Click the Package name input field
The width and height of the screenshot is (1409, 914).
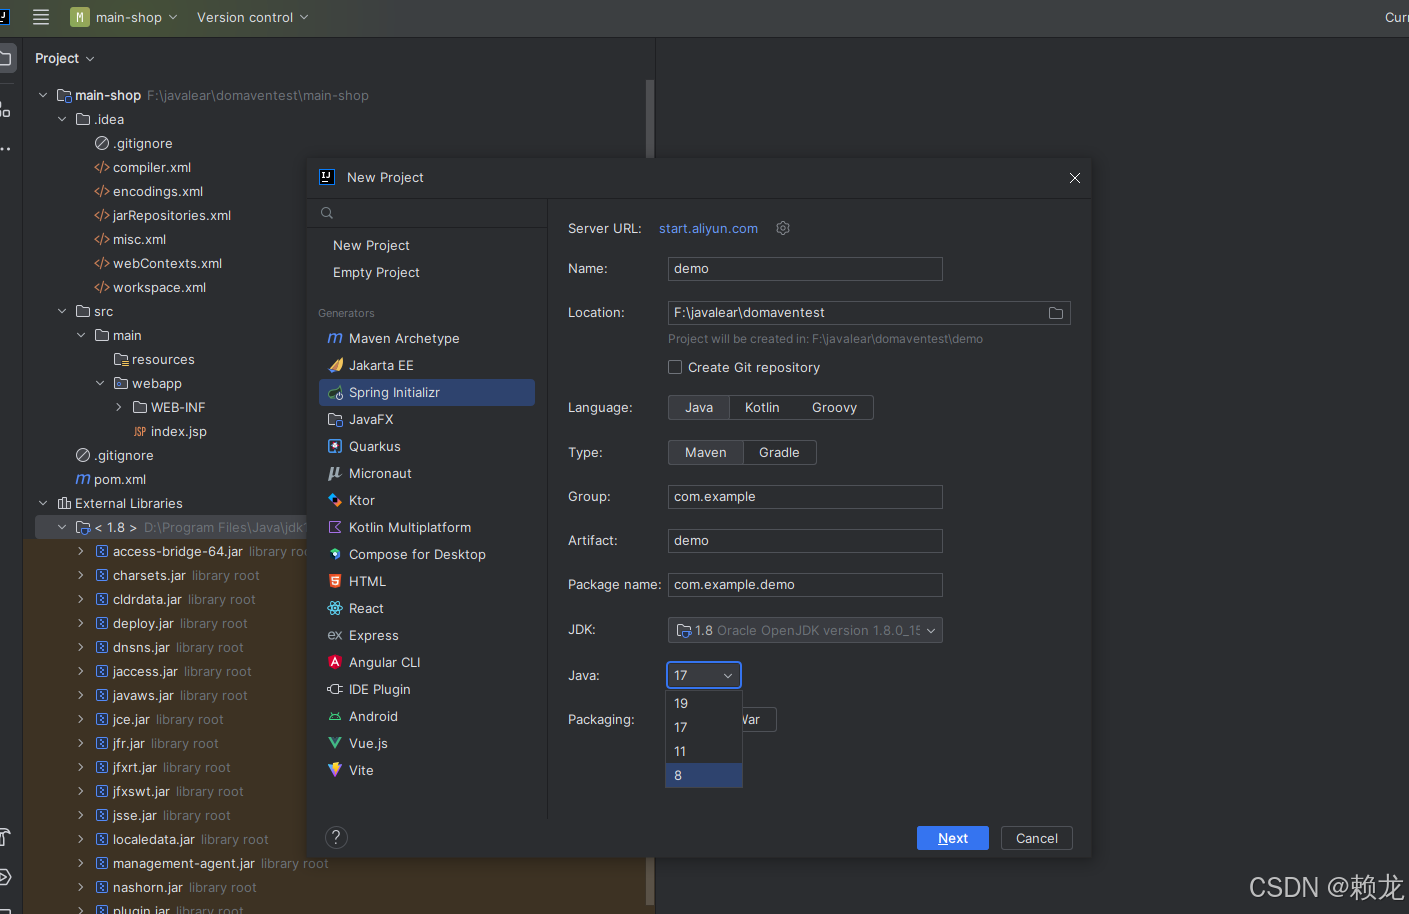pos(805,585)
